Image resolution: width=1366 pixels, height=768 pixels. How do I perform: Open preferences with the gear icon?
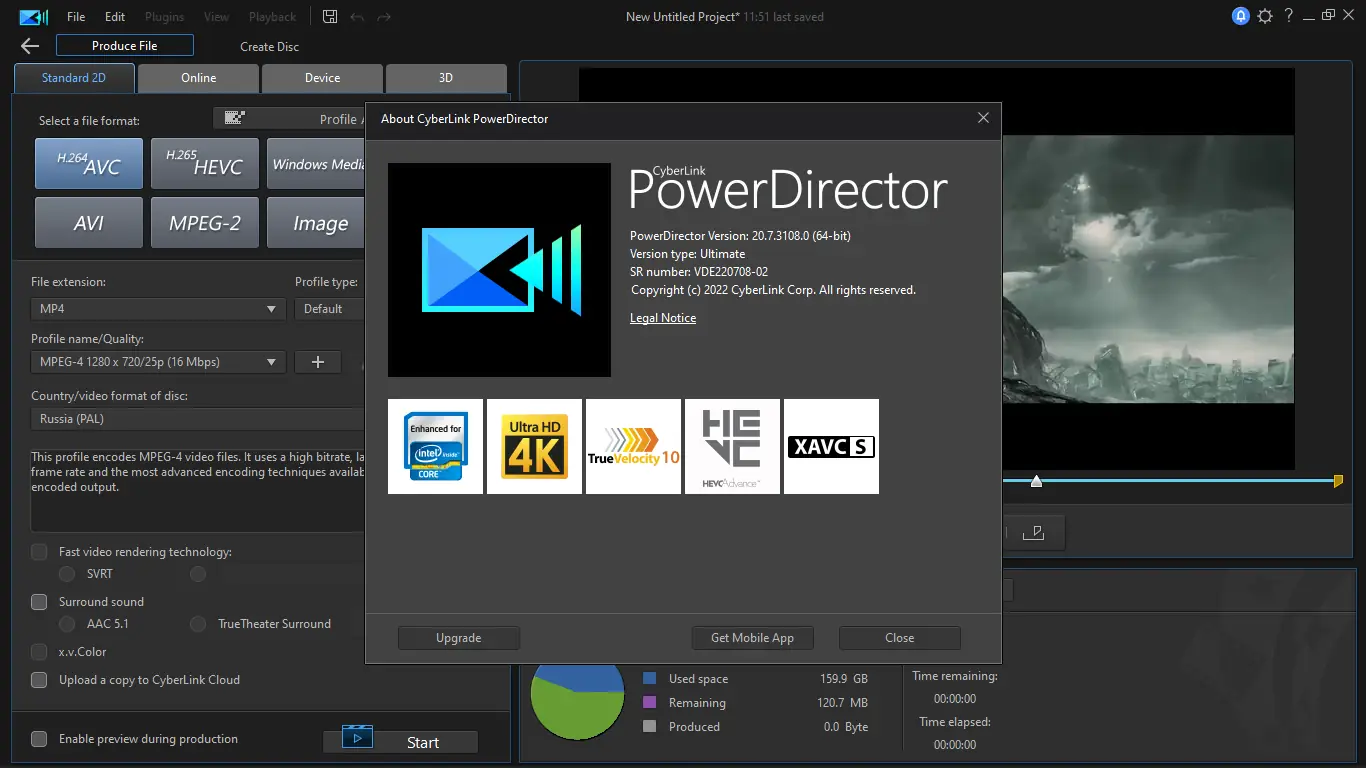pyautogui.click(x=1265, y=16)
